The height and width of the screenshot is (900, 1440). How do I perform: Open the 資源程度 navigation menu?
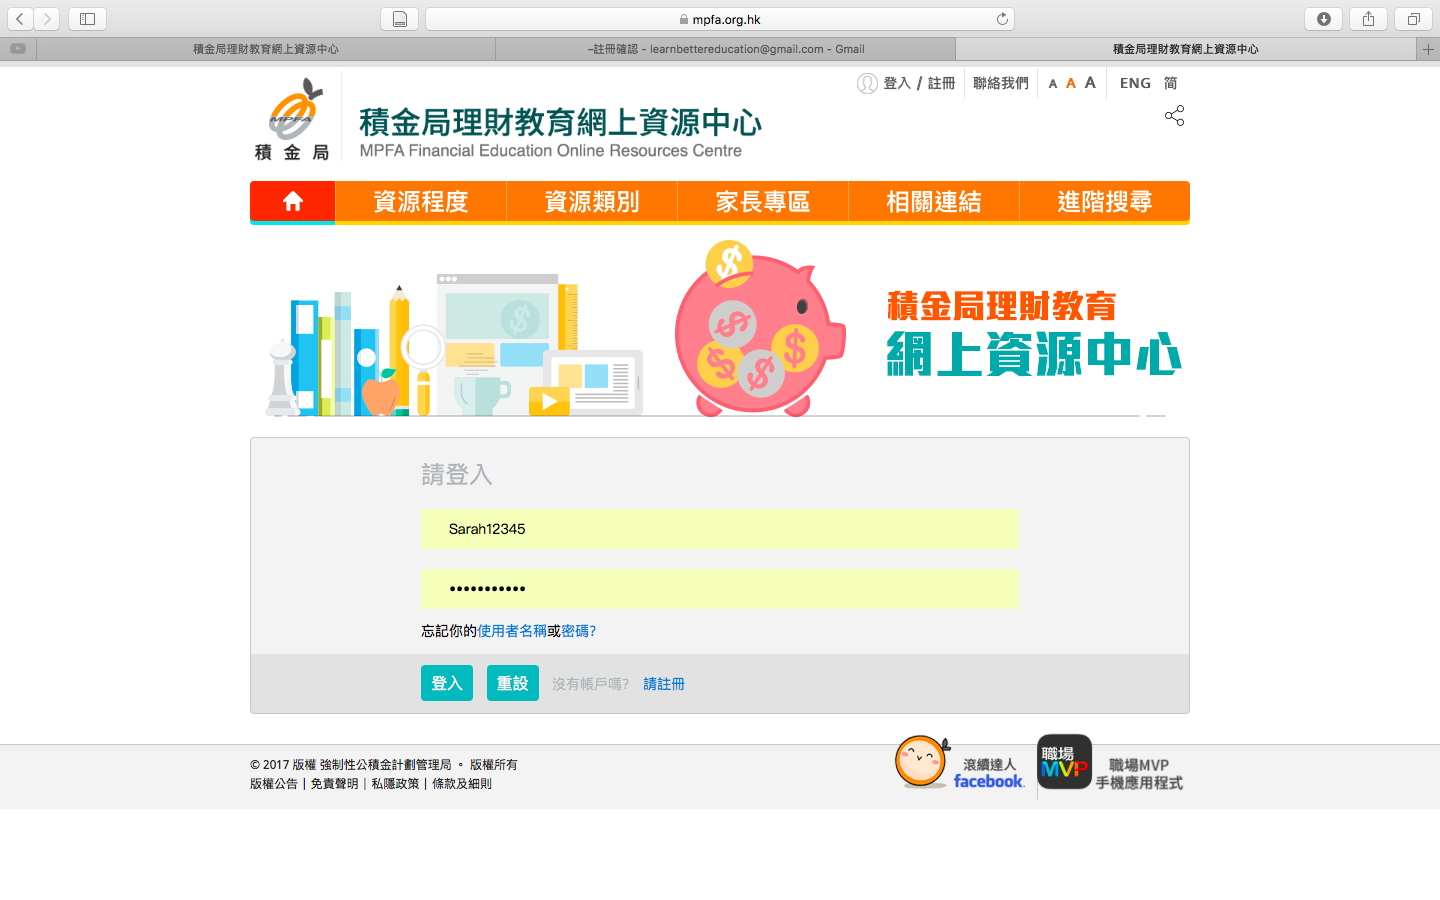click(421, 202)
